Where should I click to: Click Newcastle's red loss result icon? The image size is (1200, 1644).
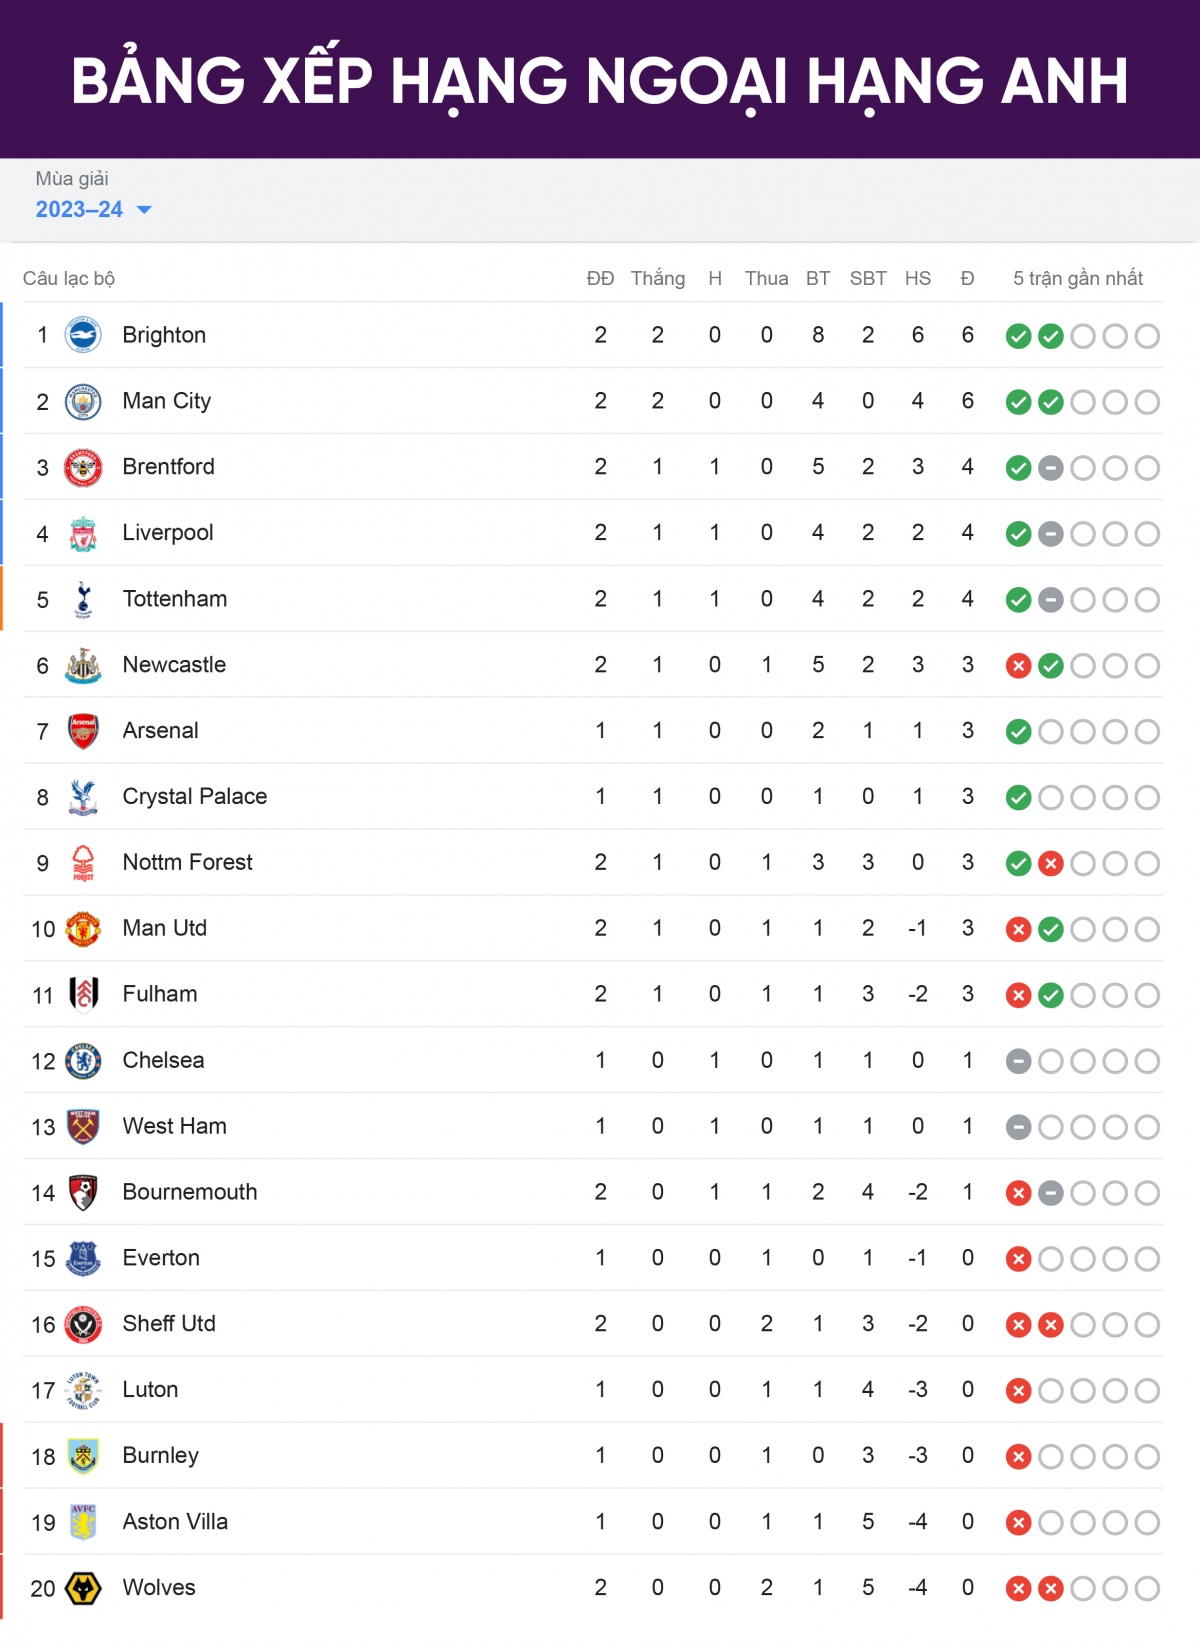pos(1018,666)
